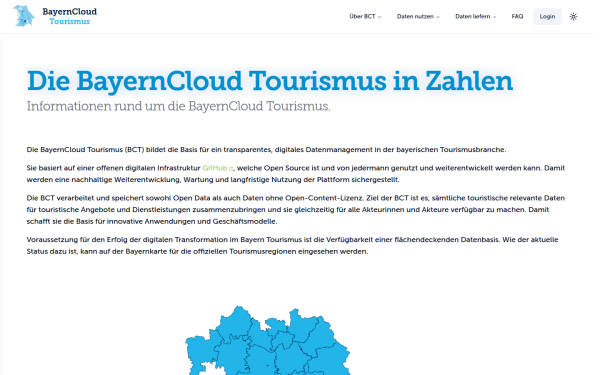
Task: Click the subtitle Informationen rund um die BayernCloud Tourismus
Action: coord(178,106)
